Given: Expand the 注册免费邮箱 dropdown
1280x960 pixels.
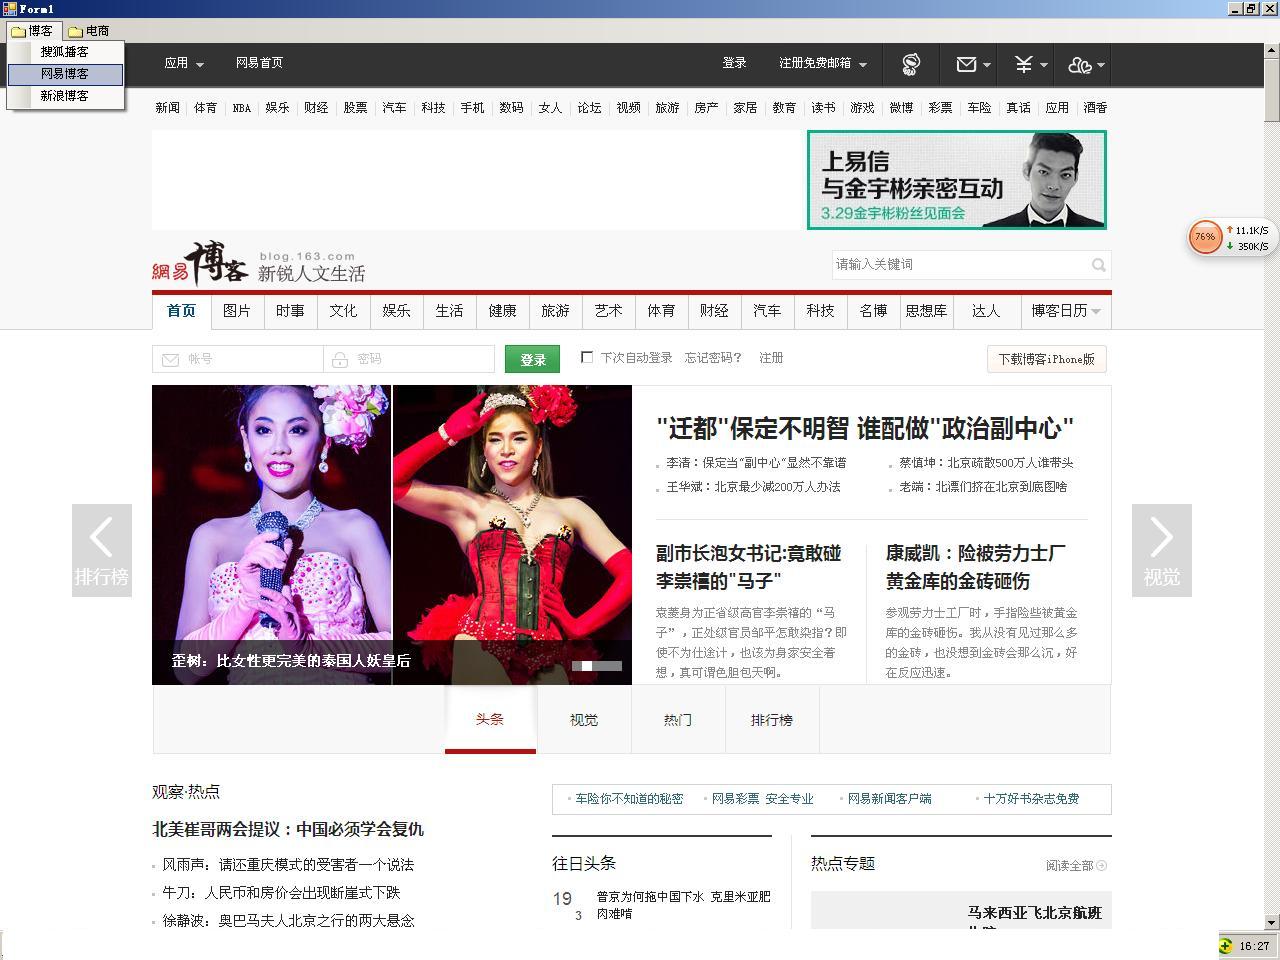Looking at the screenshot, I should (823, 63).
